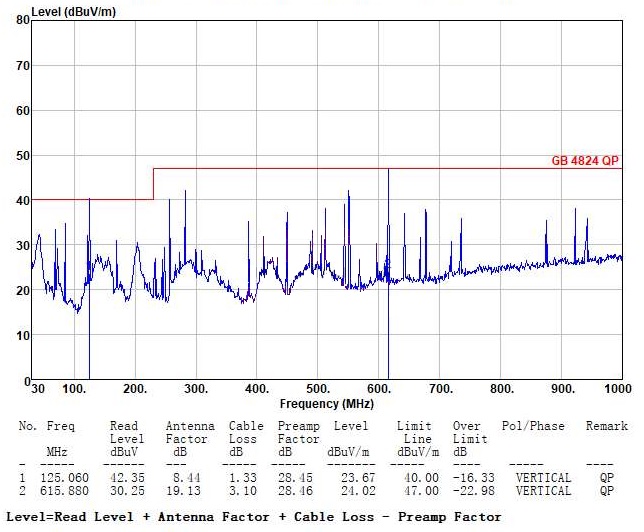Click the 'Over Limit' column header
This screenshot has width=644, height=532.
click(x=470, y=433)
